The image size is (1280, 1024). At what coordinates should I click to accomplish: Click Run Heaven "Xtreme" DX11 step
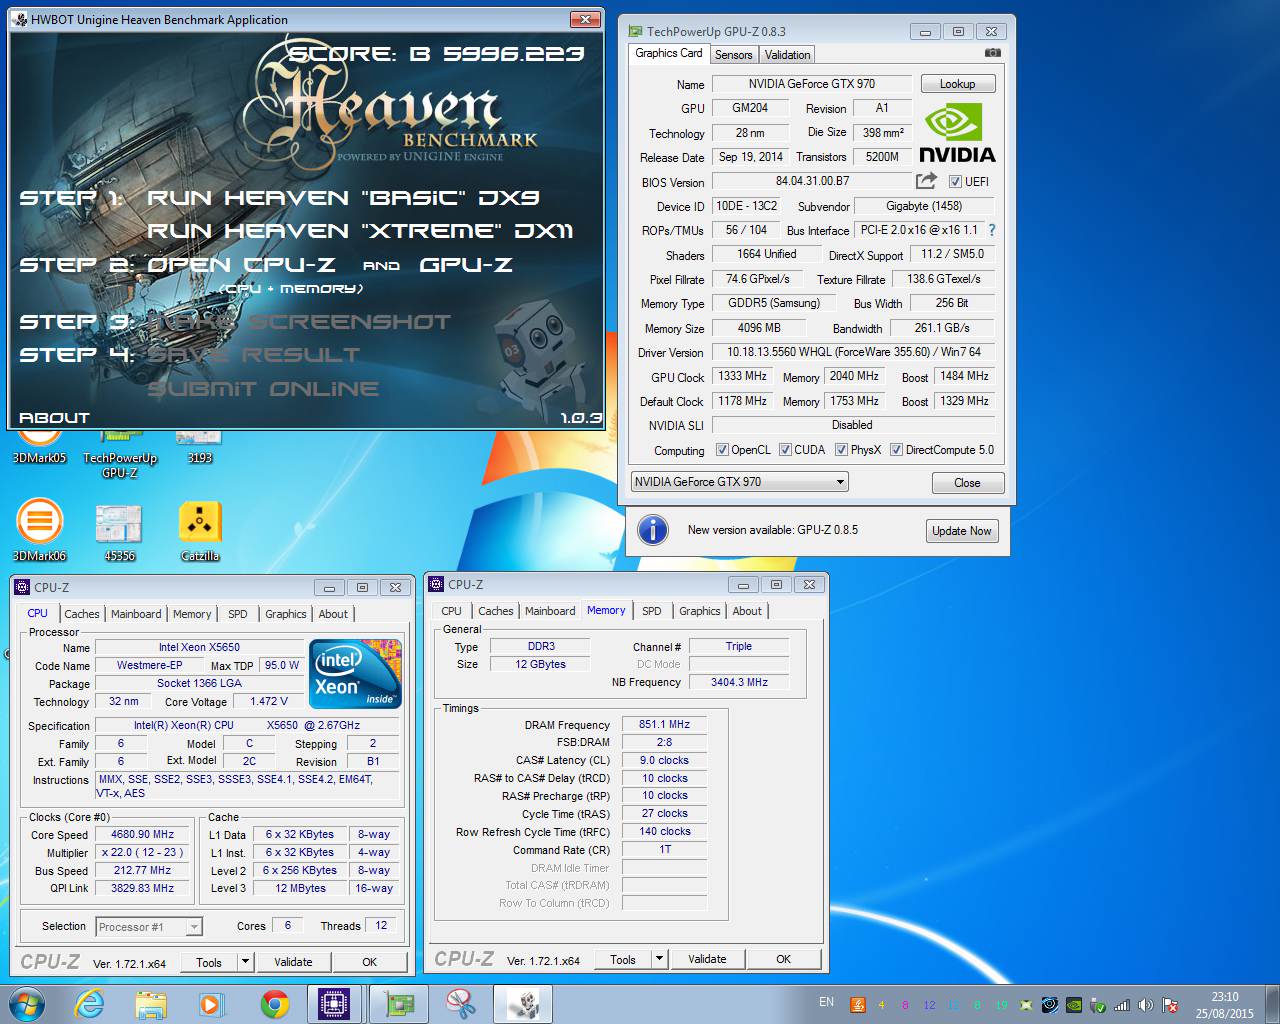[x=360, y=231]
